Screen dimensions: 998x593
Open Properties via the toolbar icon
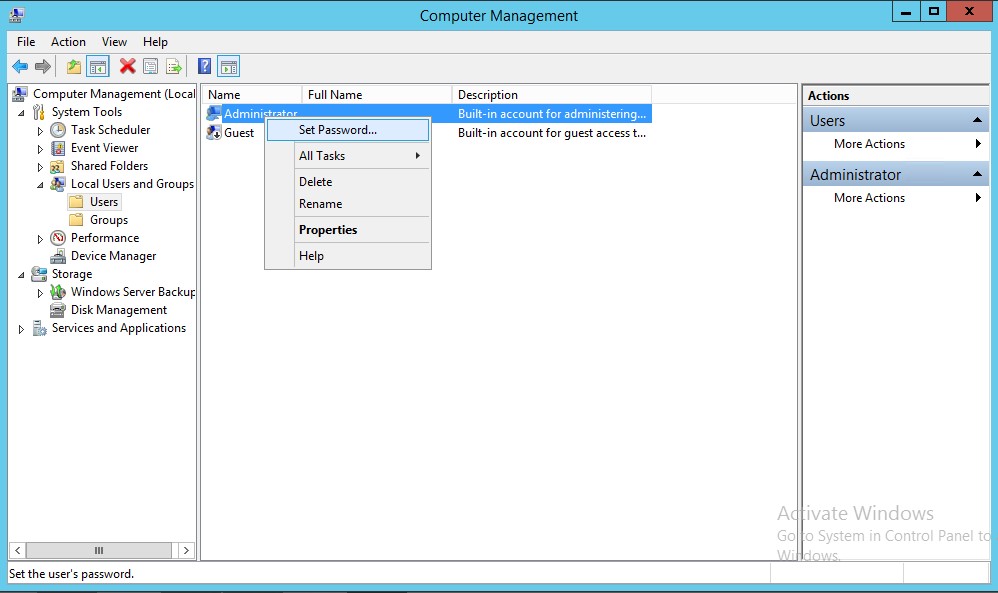[151, 67]
